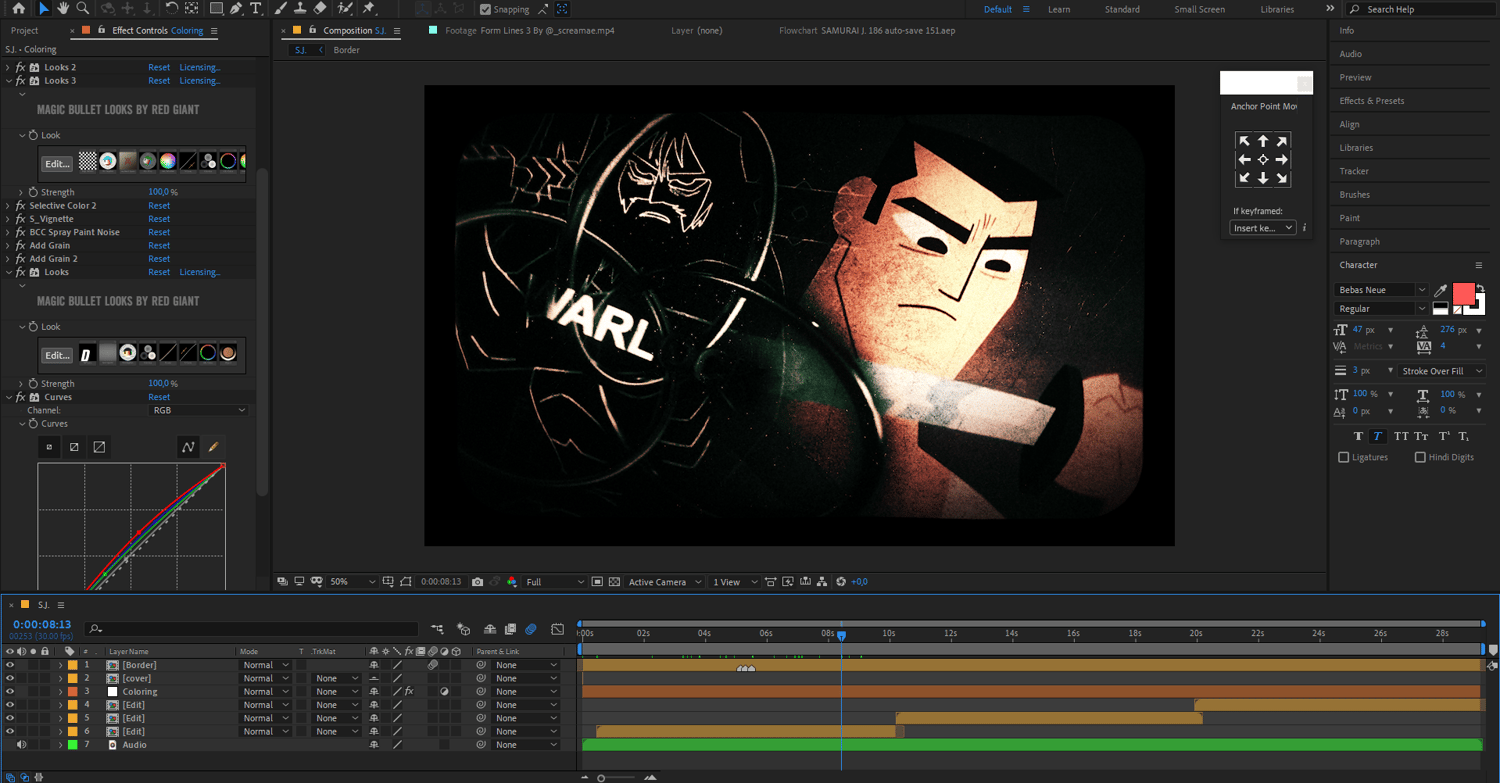
Task: Hide the Coloring layer with its eye icon
Action: click(x=10, y=692)
